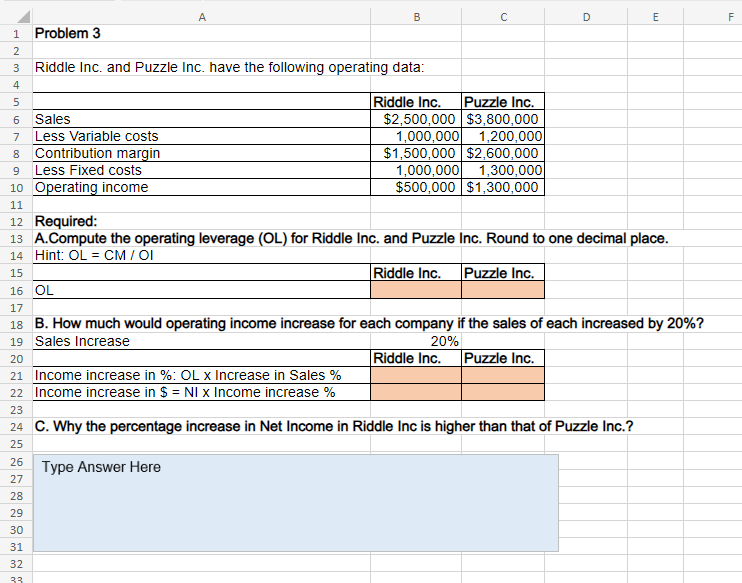Click 'Less Variable costs' label
The height and width of the screenshot is (583, 742).
point(97,136)
